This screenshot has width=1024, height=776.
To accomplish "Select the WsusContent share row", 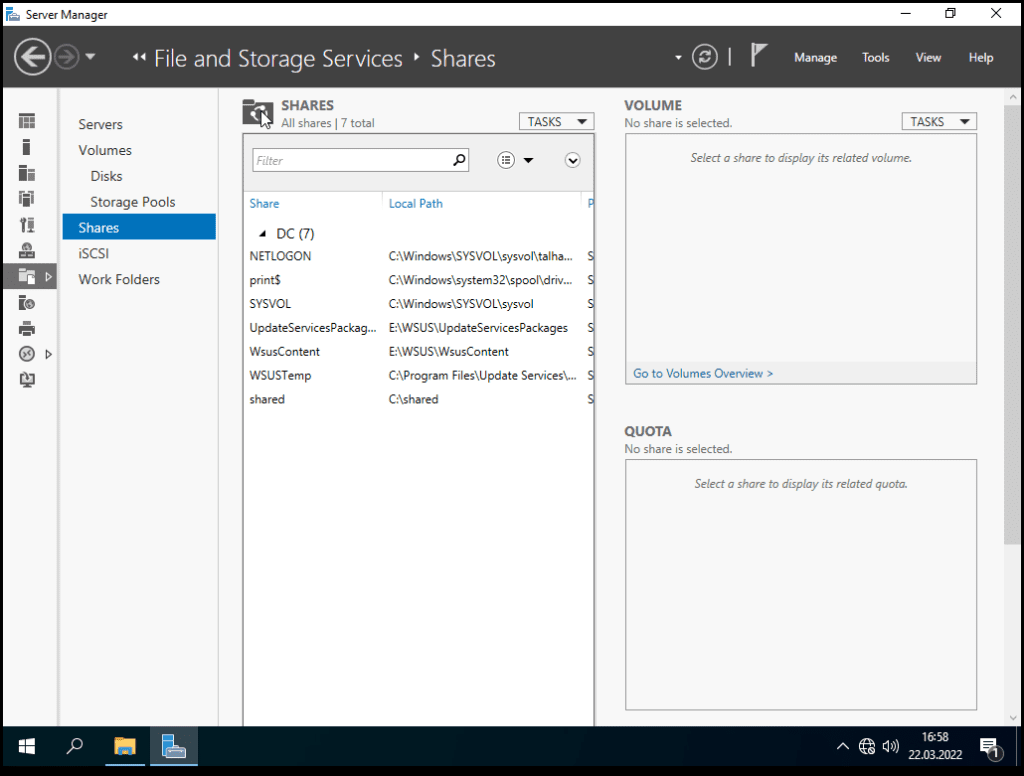I will point(418,351).
